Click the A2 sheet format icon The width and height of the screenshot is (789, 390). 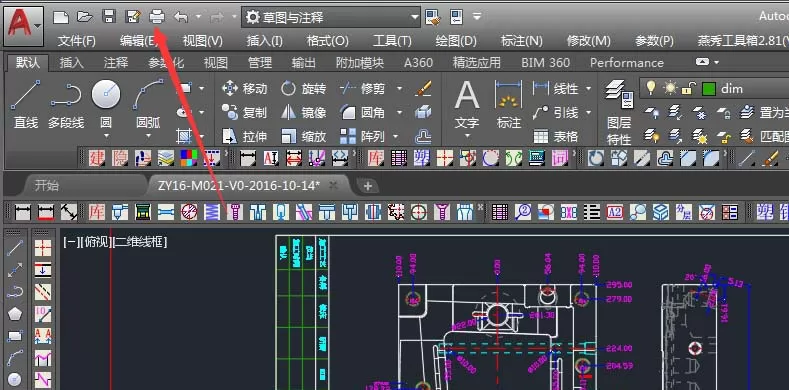tap(615, 212)
